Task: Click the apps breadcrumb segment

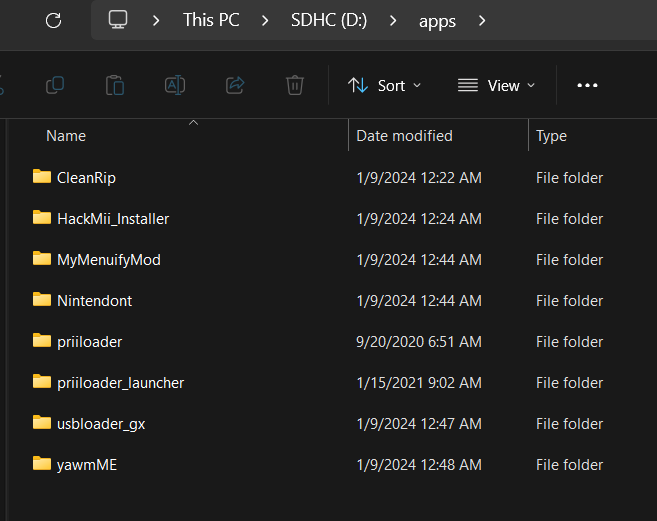Action: click(x=437, y=21)
